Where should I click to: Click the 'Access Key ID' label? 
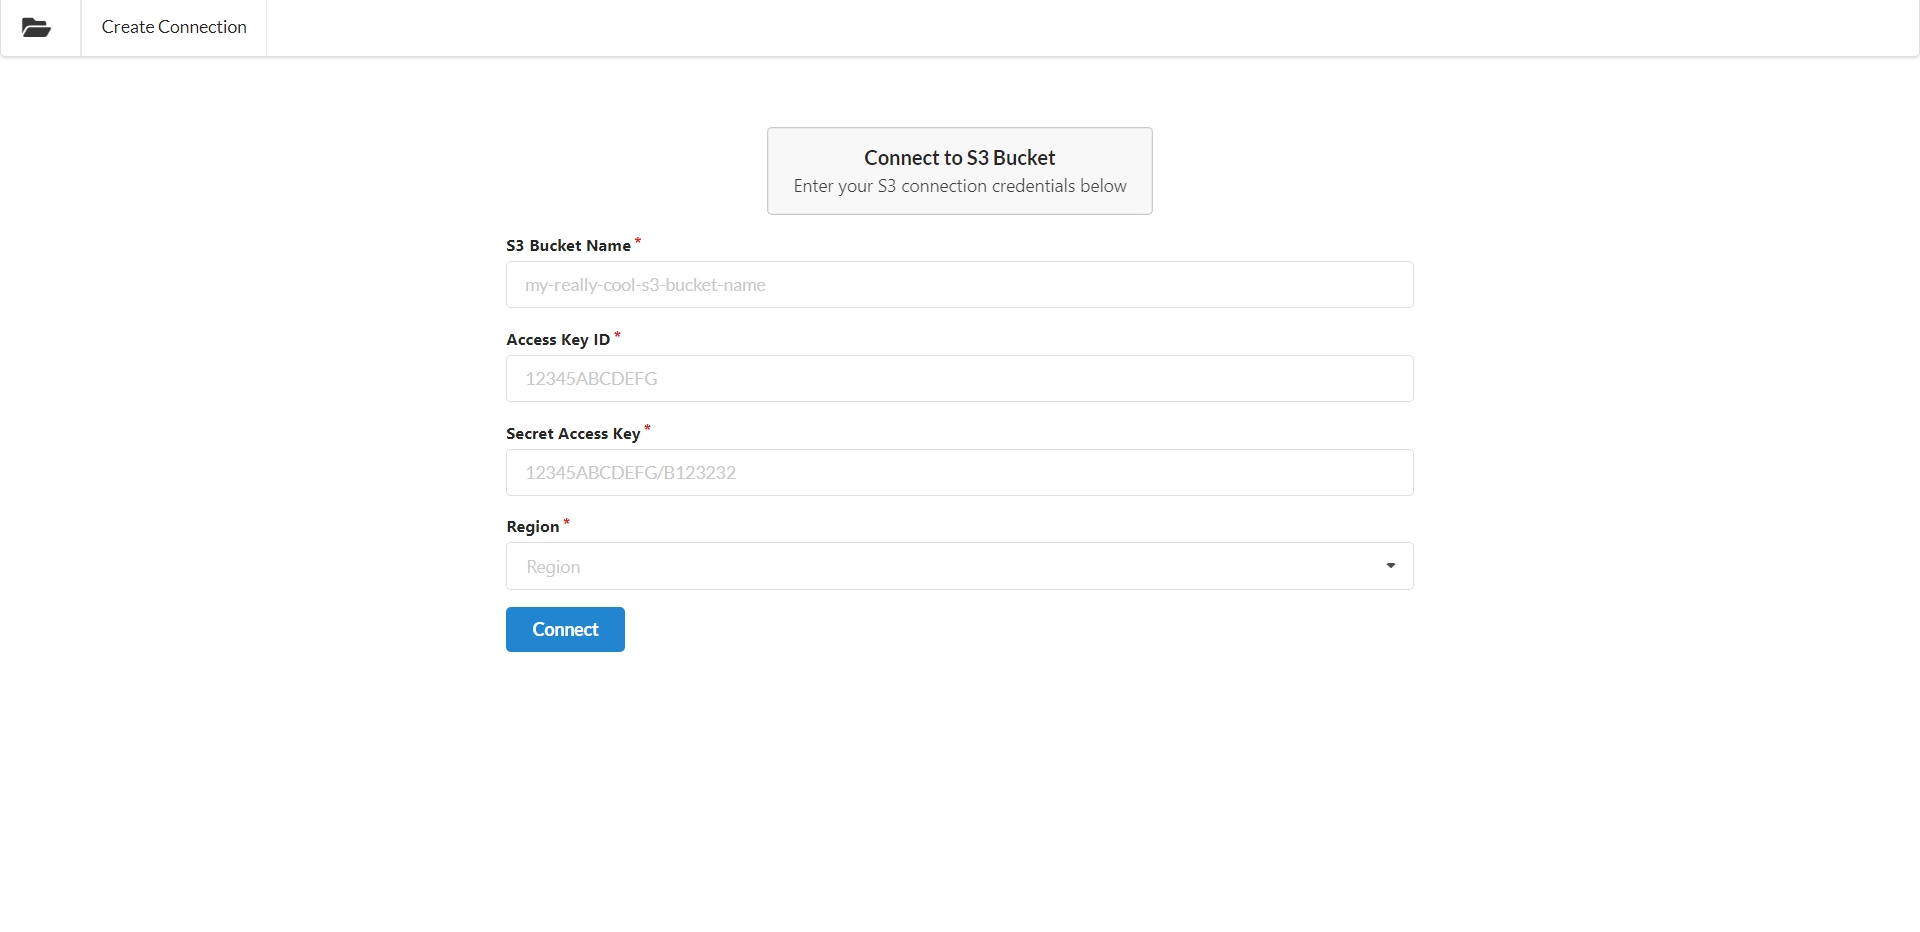pos(558,340)
